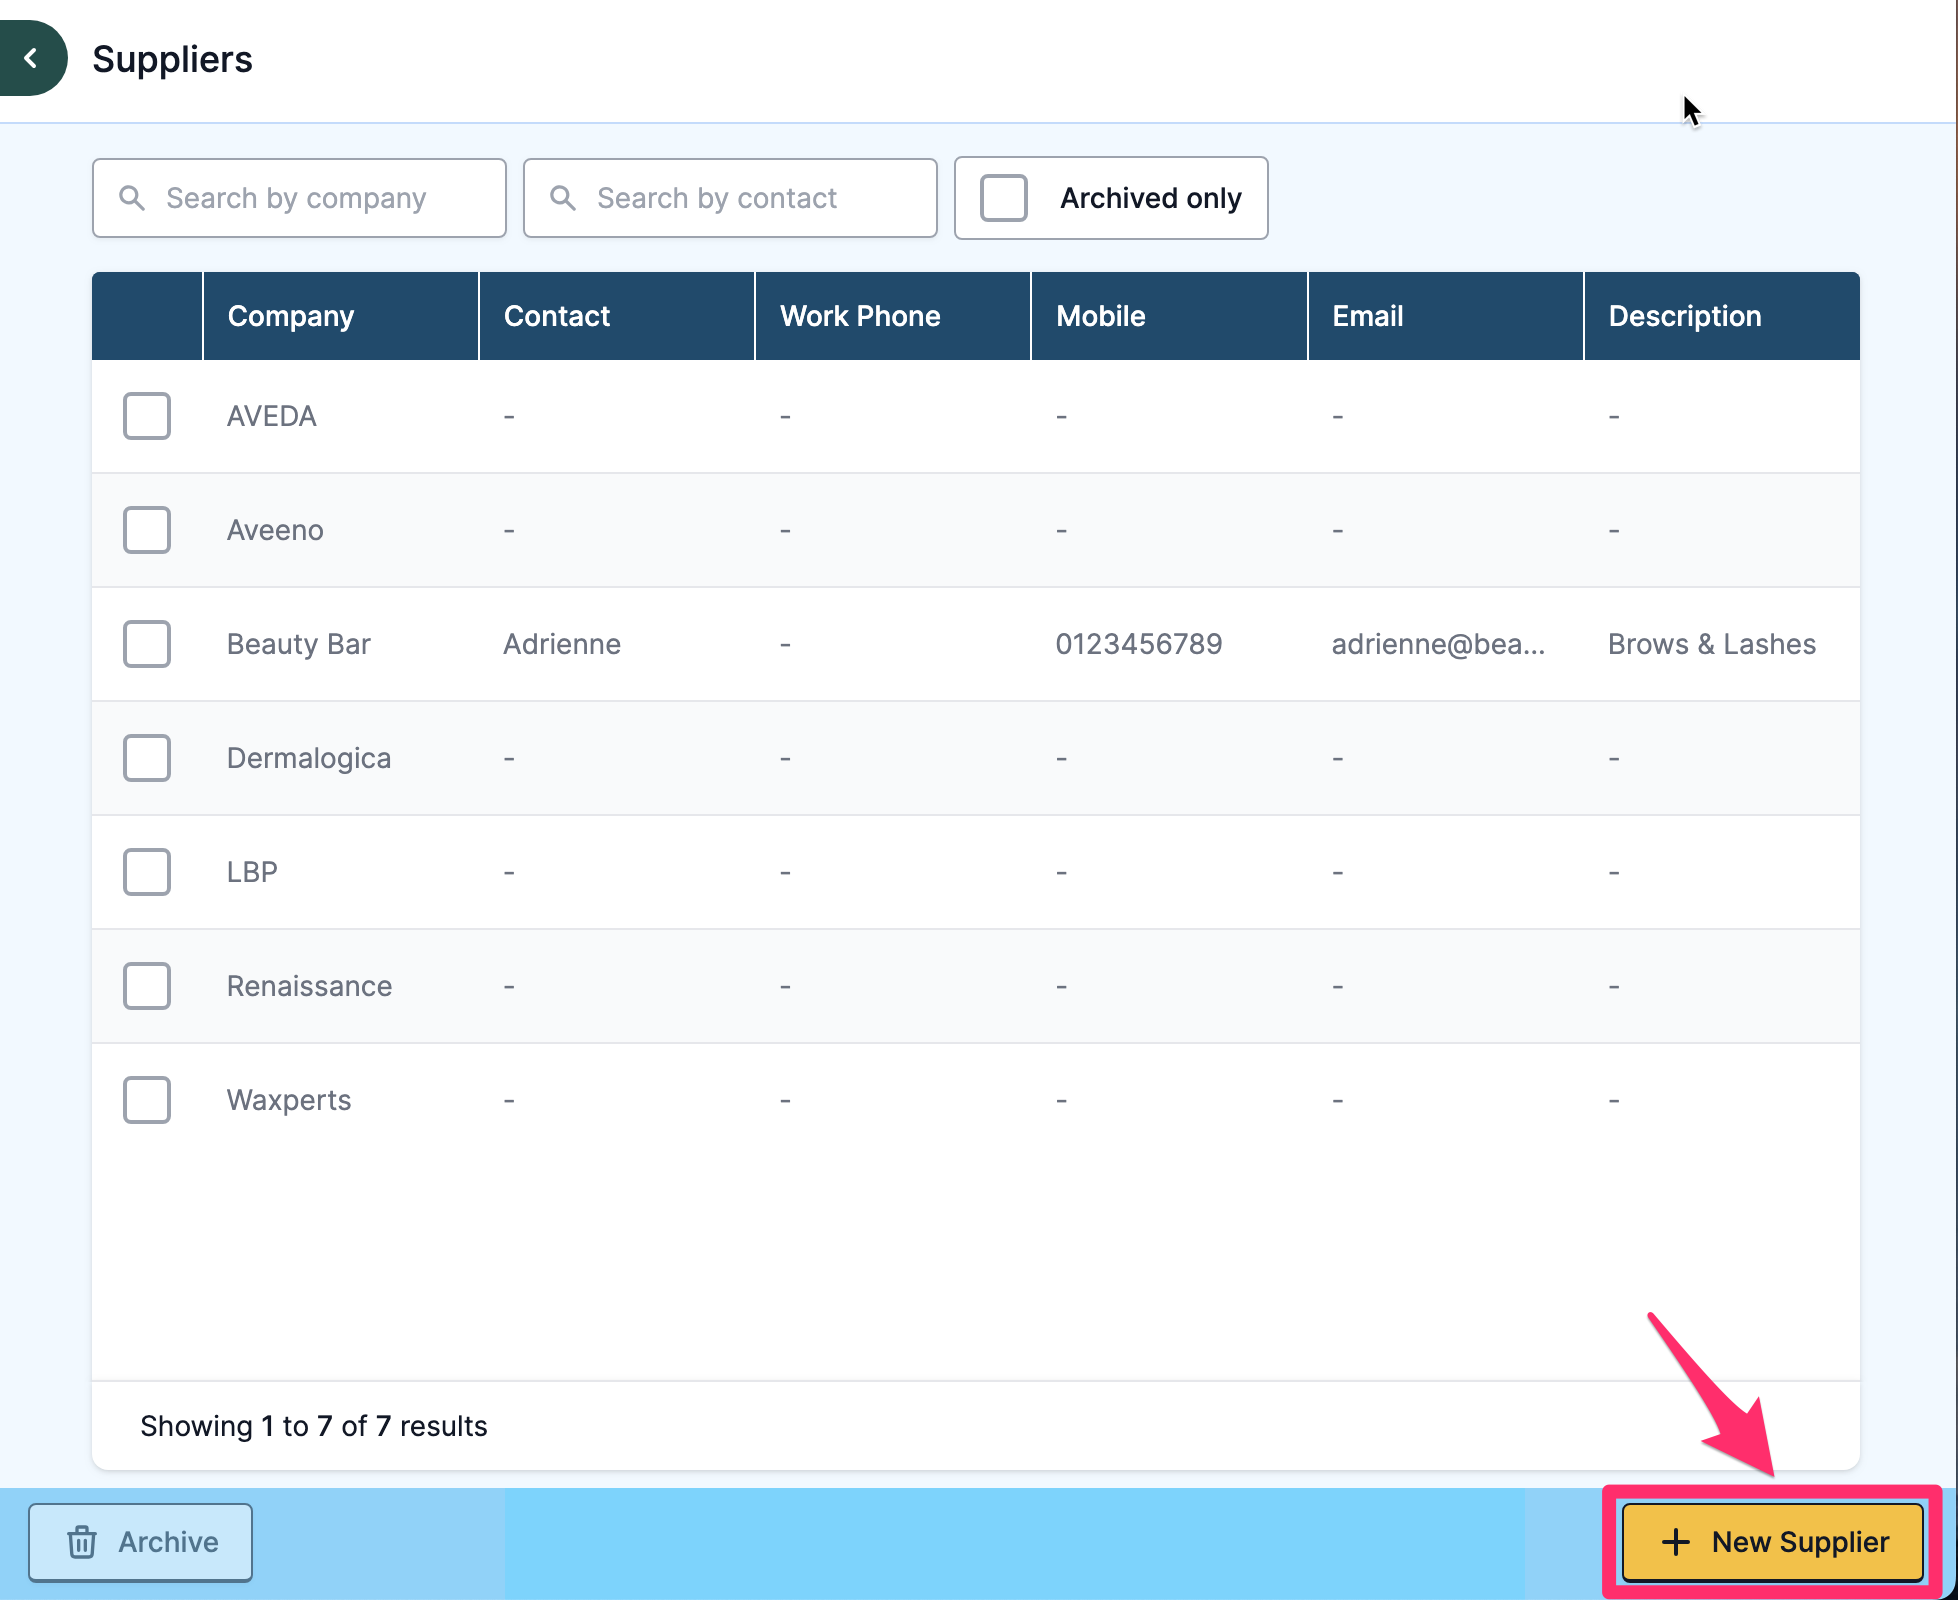
Task: Select the Aveeno row checkbox
Action: click(x=147, y=530)
